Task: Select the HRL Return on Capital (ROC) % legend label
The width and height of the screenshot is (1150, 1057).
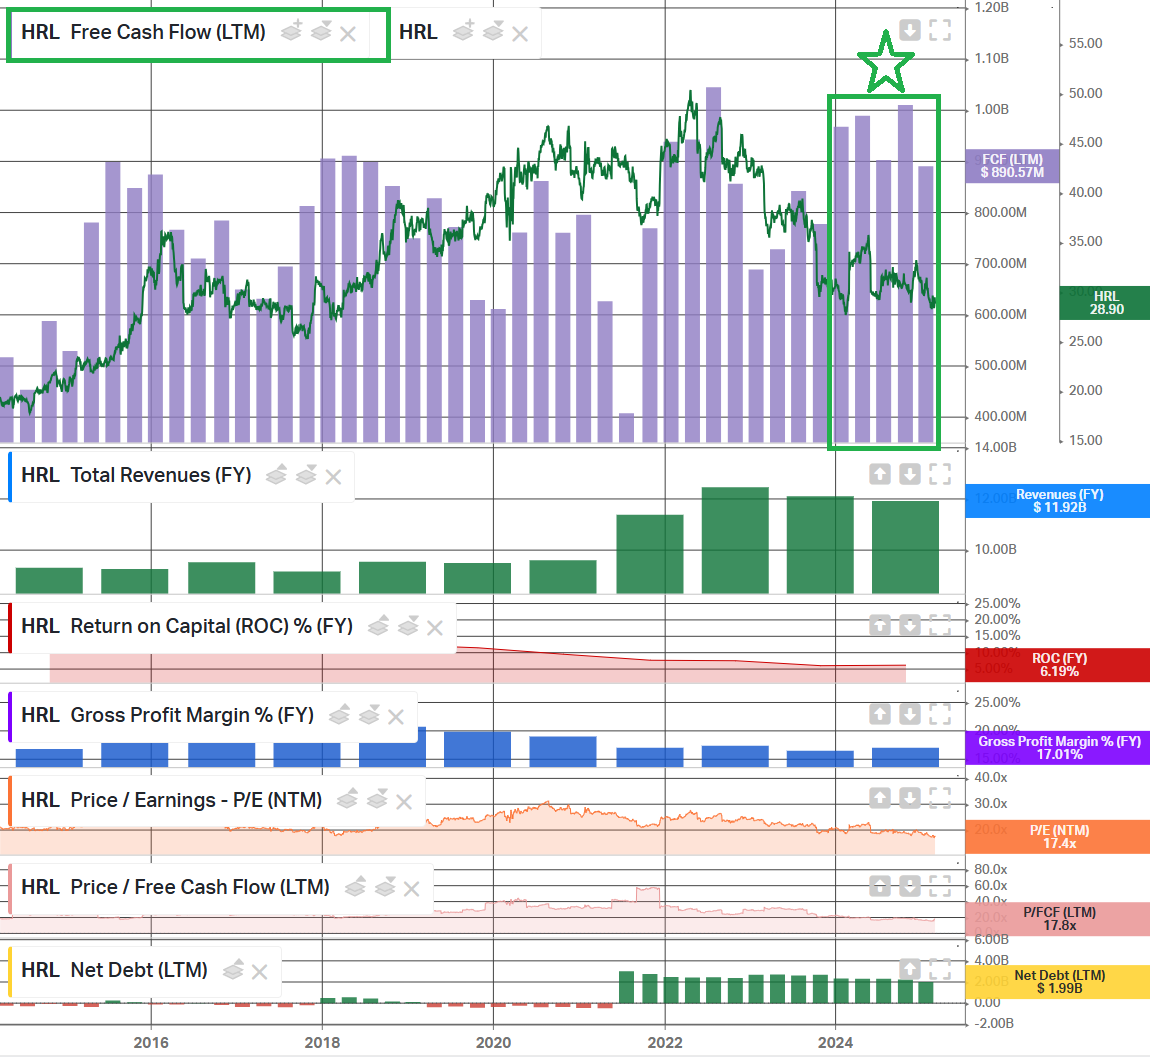Action: (187, 626)
